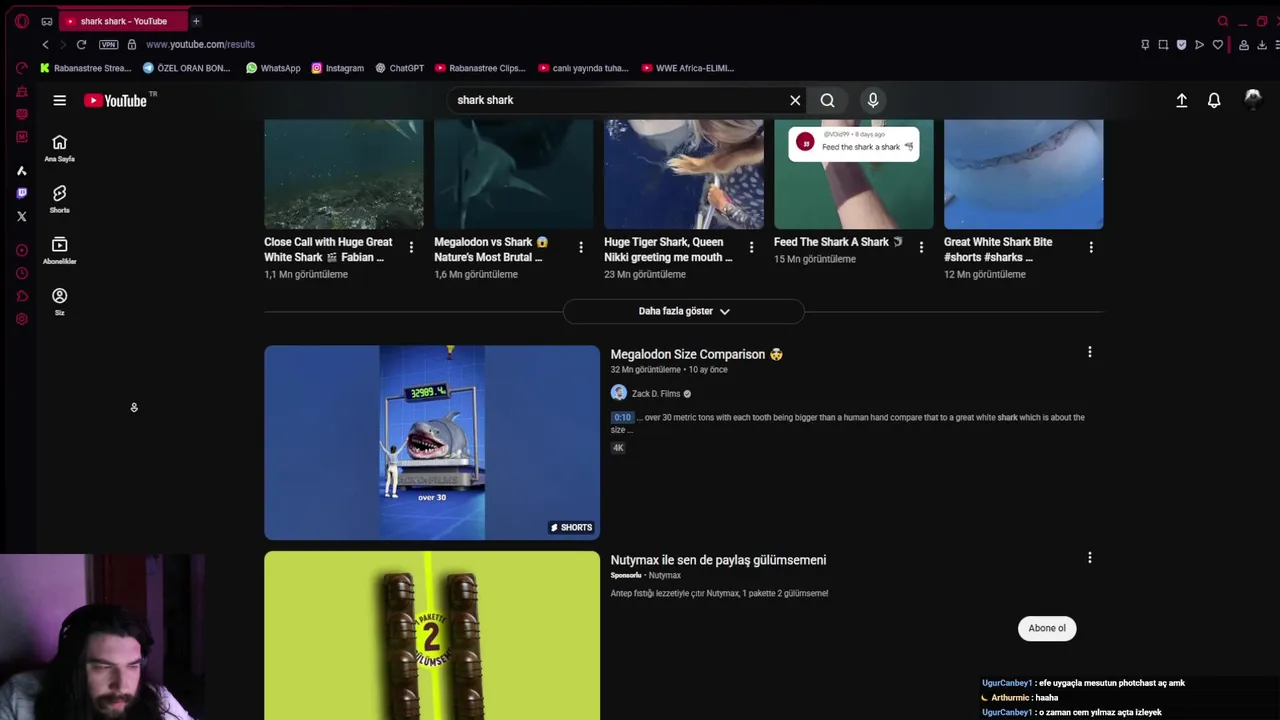This screenshot has height=720, width=1280.
Task: Start voice search with microphone icon
Action: (x=873, y=100)
